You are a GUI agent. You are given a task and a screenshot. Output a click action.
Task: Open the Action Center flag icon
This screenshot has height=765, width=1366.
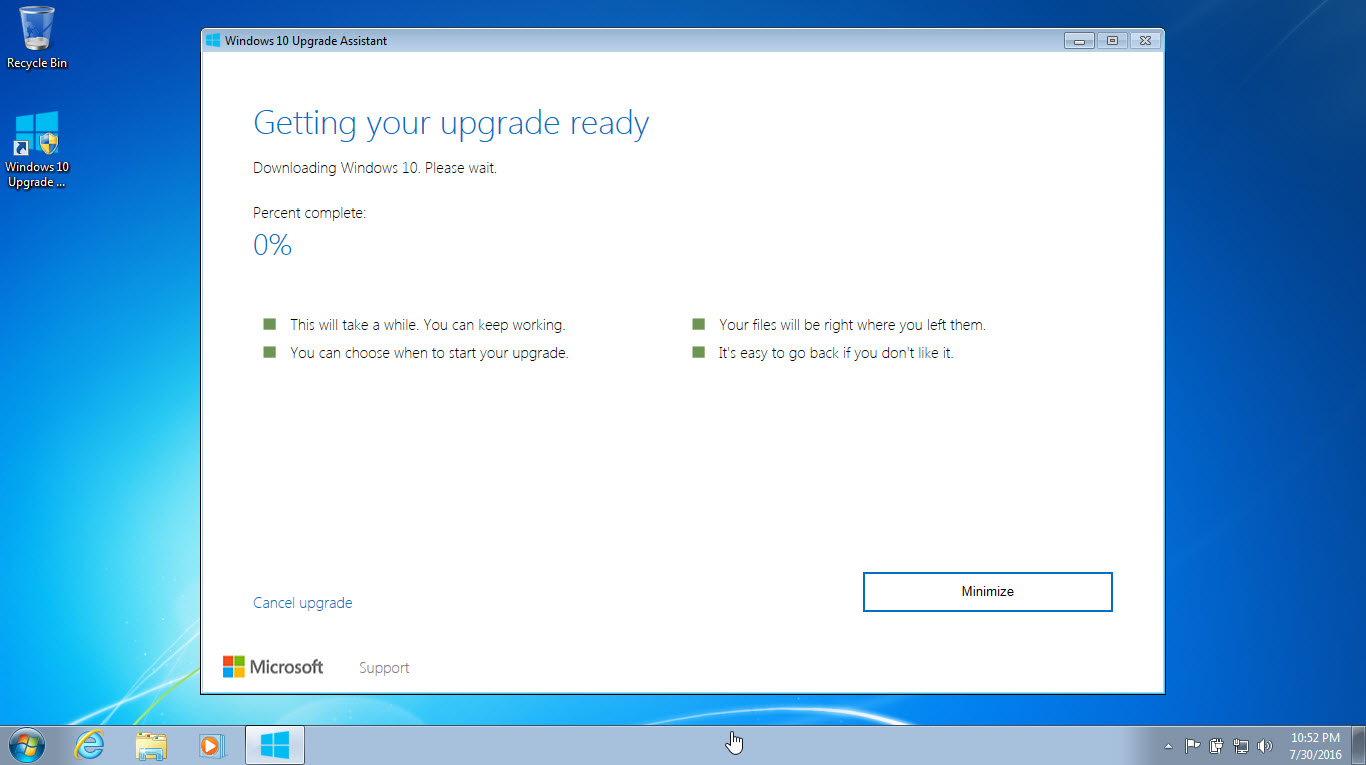(x=1192, y=746)
